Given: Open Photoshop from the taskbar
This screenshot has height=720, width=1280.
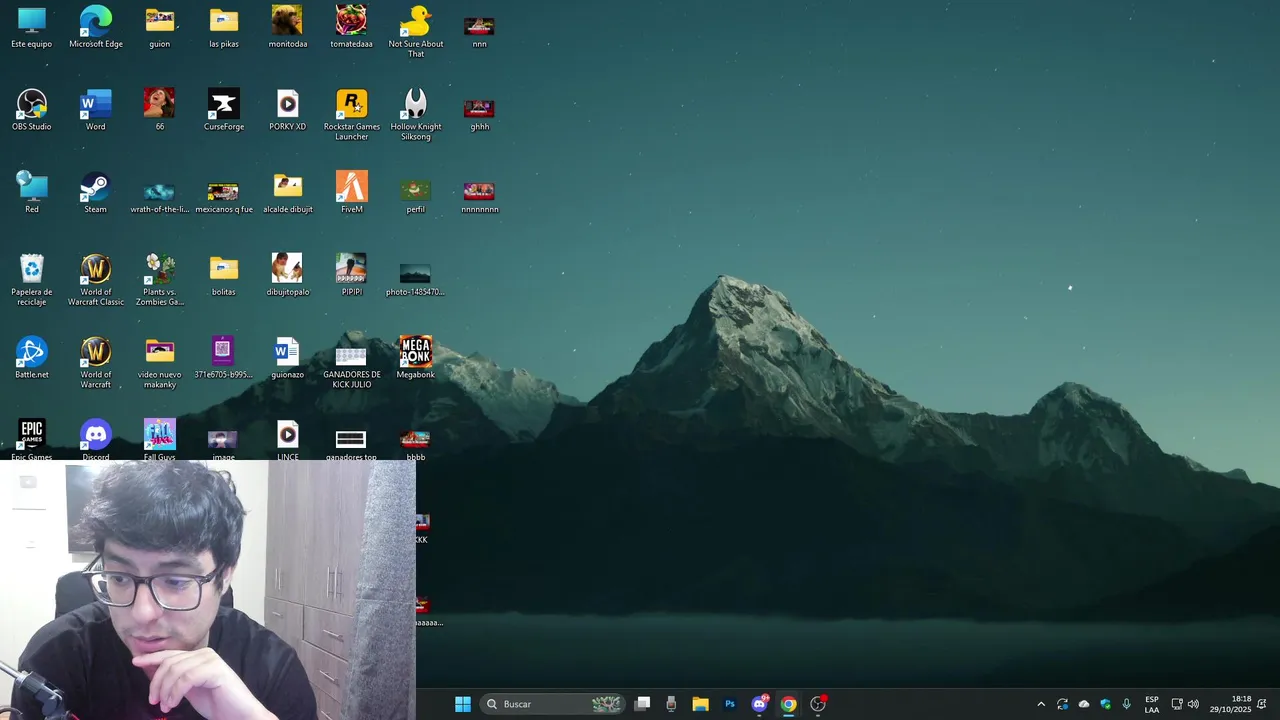Looking at the screenshot, I should point(730,704).
